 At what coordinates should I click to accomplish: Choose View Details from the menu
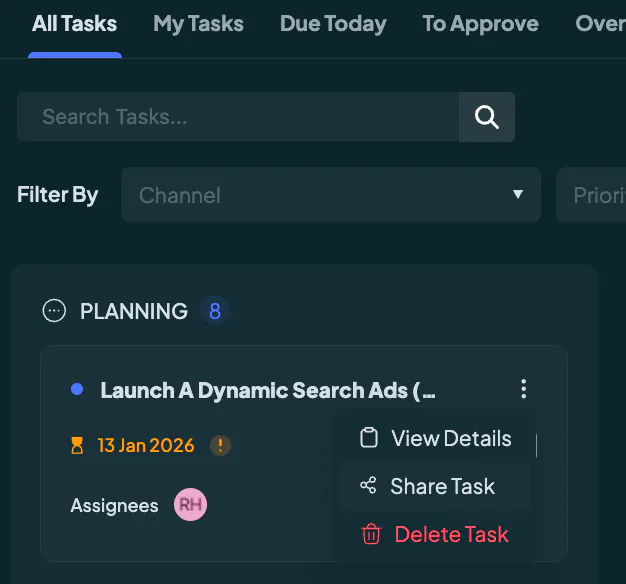pos(435,438)
